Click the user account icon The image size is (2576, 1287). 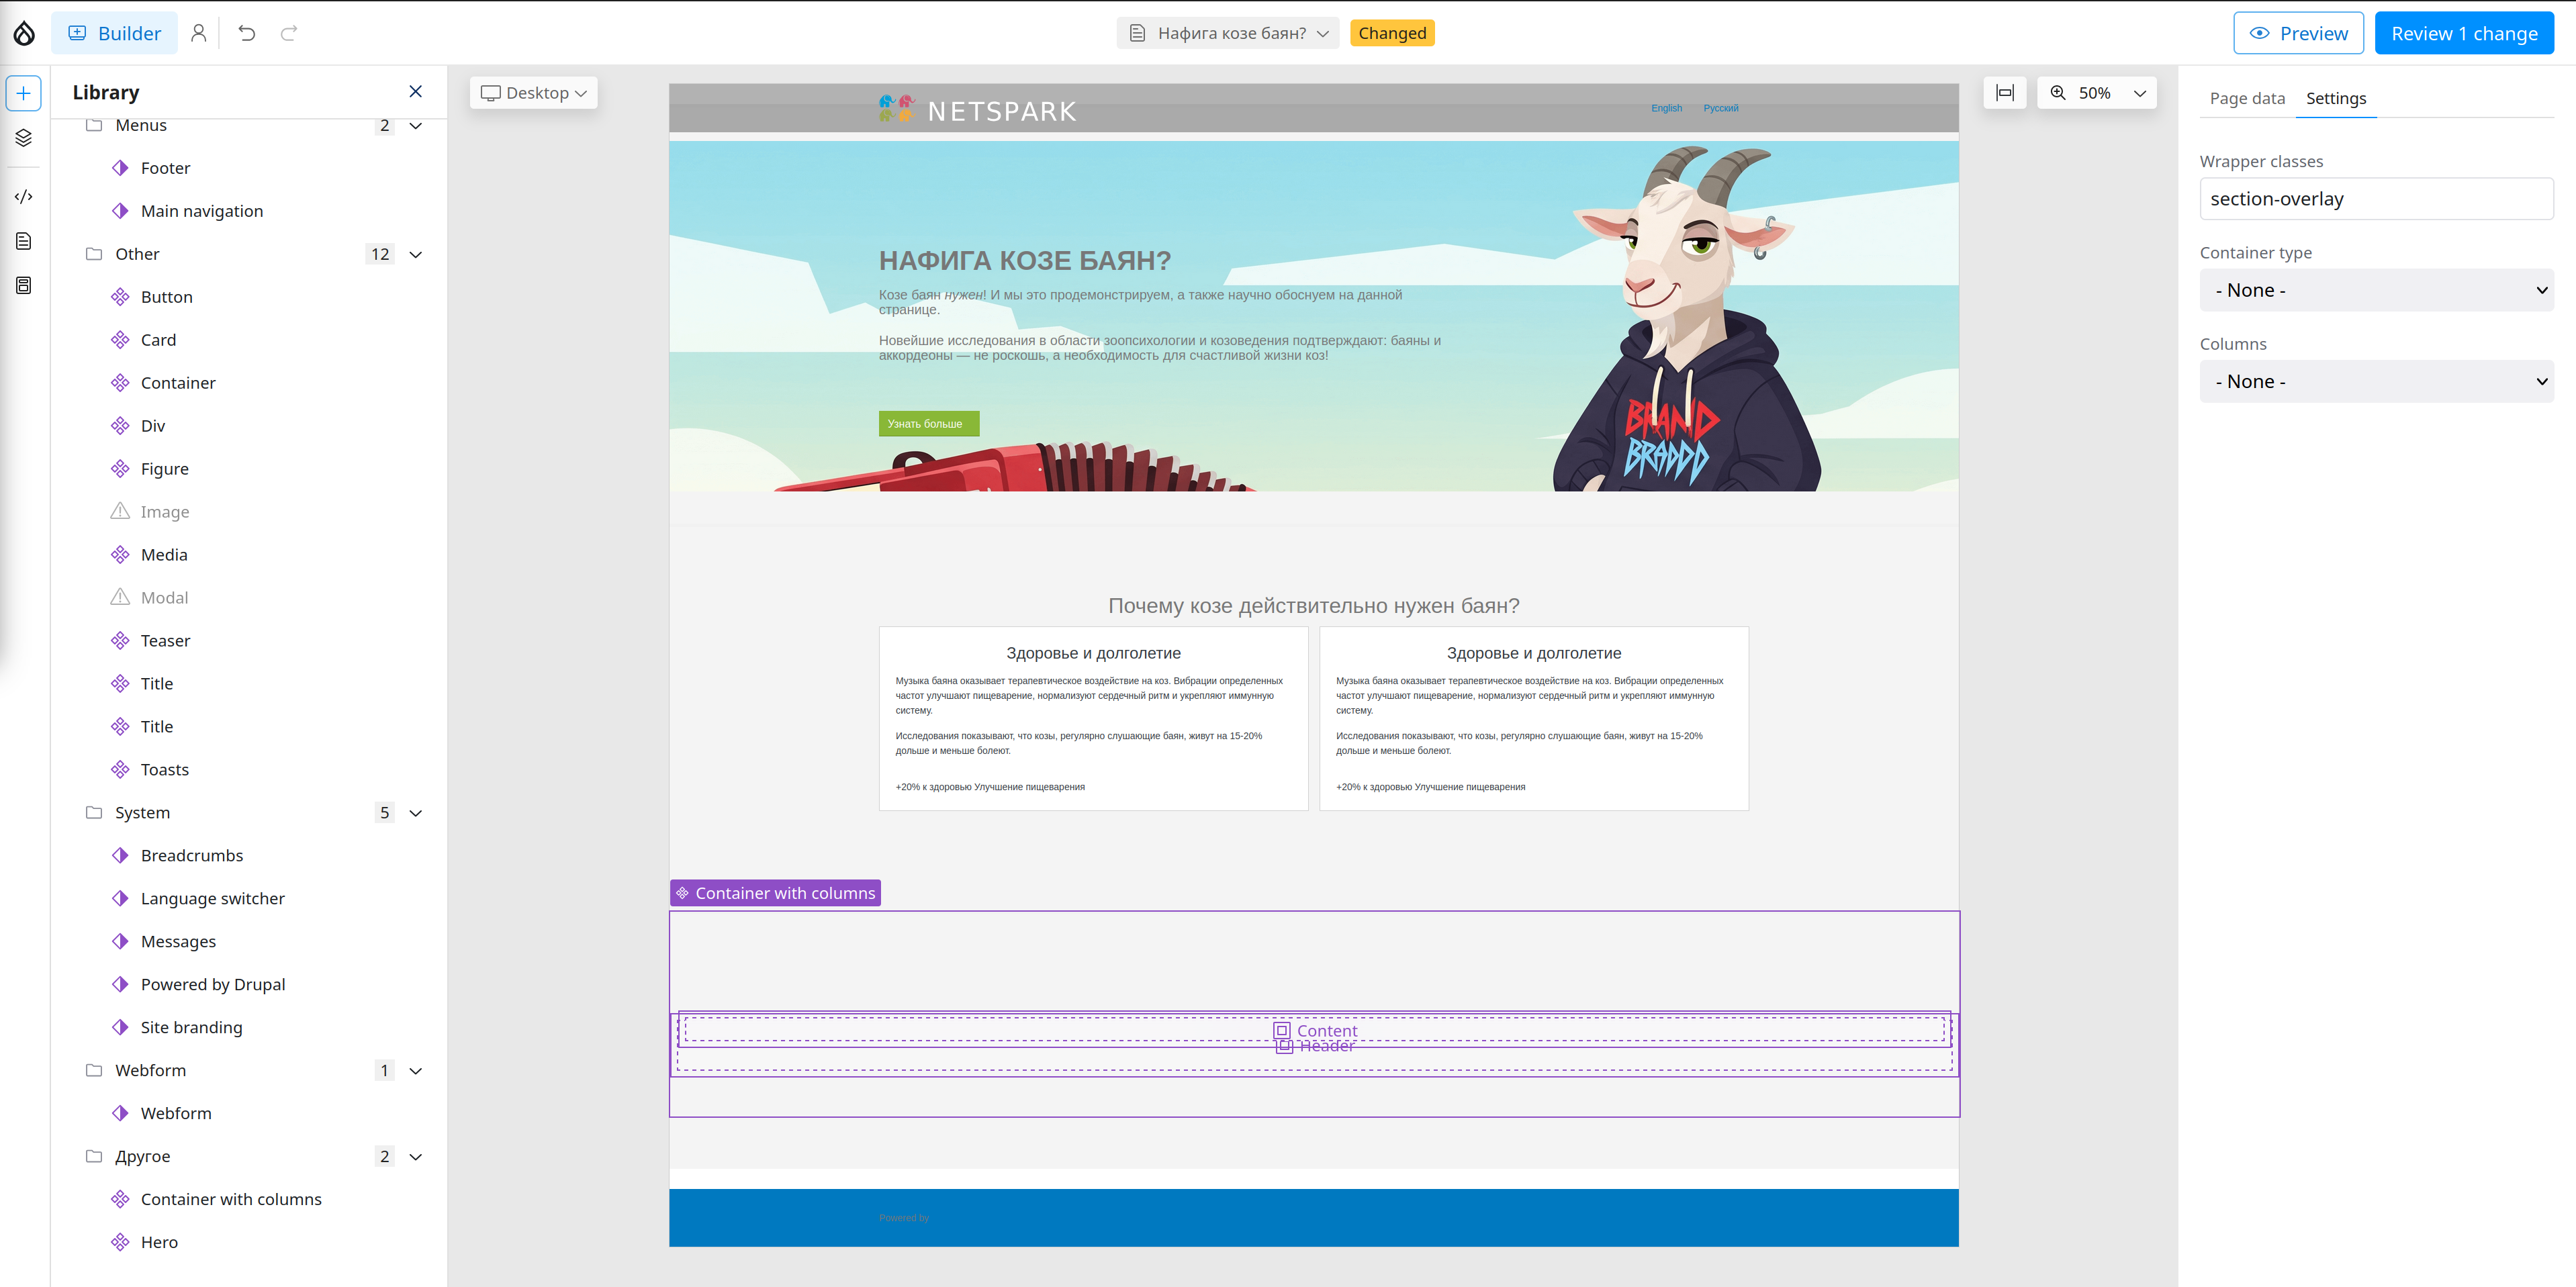(198, 33)
